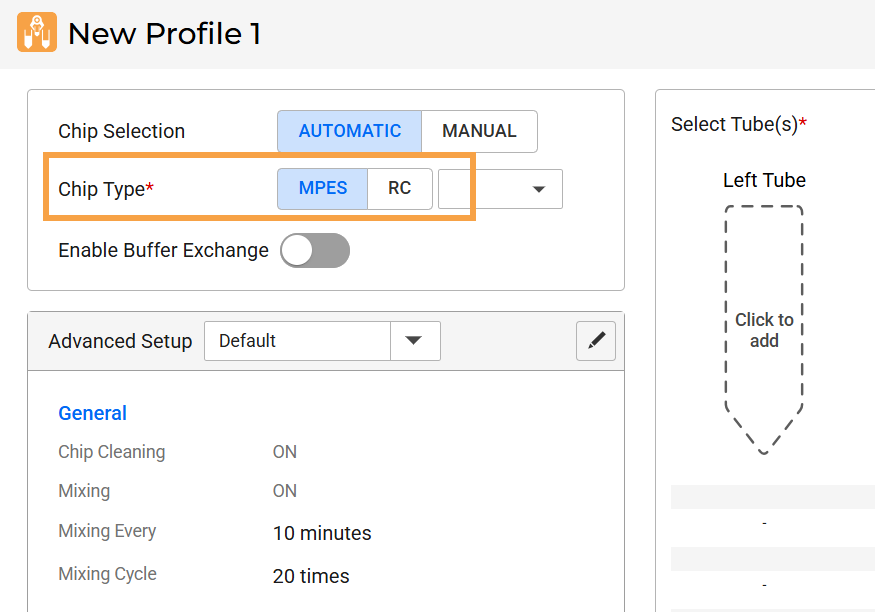Screen dimensions: 875x612
Task: Switch chip selection to MANUAL
Action: [x=479, y=131]
